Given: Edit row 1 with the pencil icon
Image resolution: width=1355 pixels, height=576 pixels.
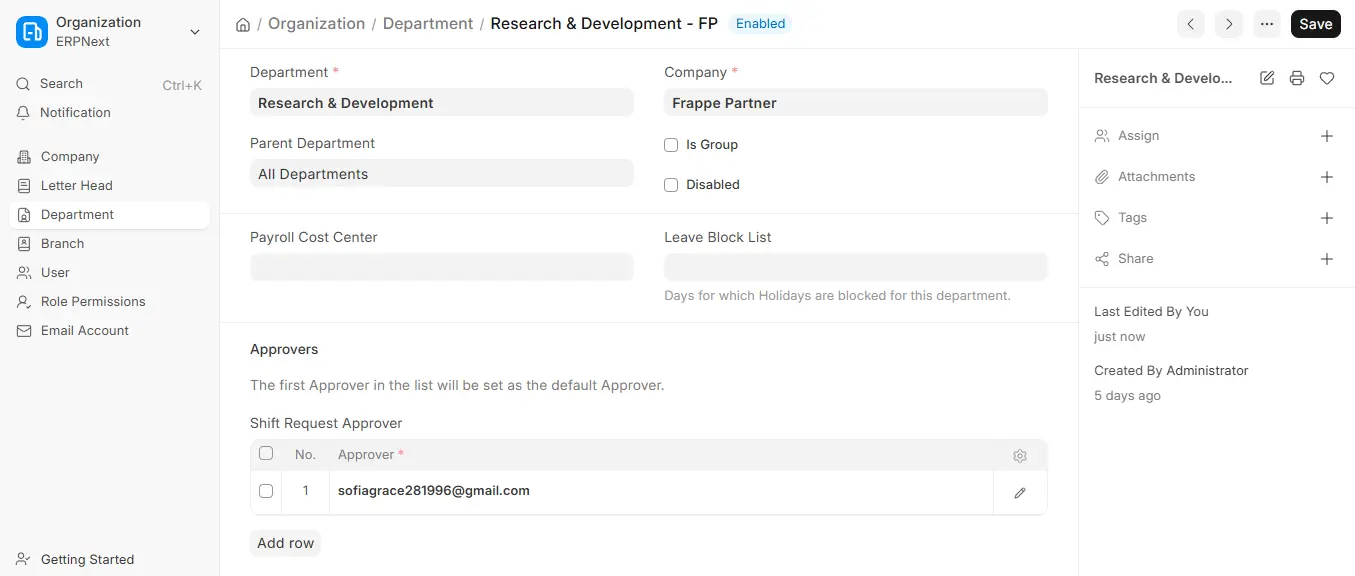Looking at the screenshot, I should click(1020, 493).
